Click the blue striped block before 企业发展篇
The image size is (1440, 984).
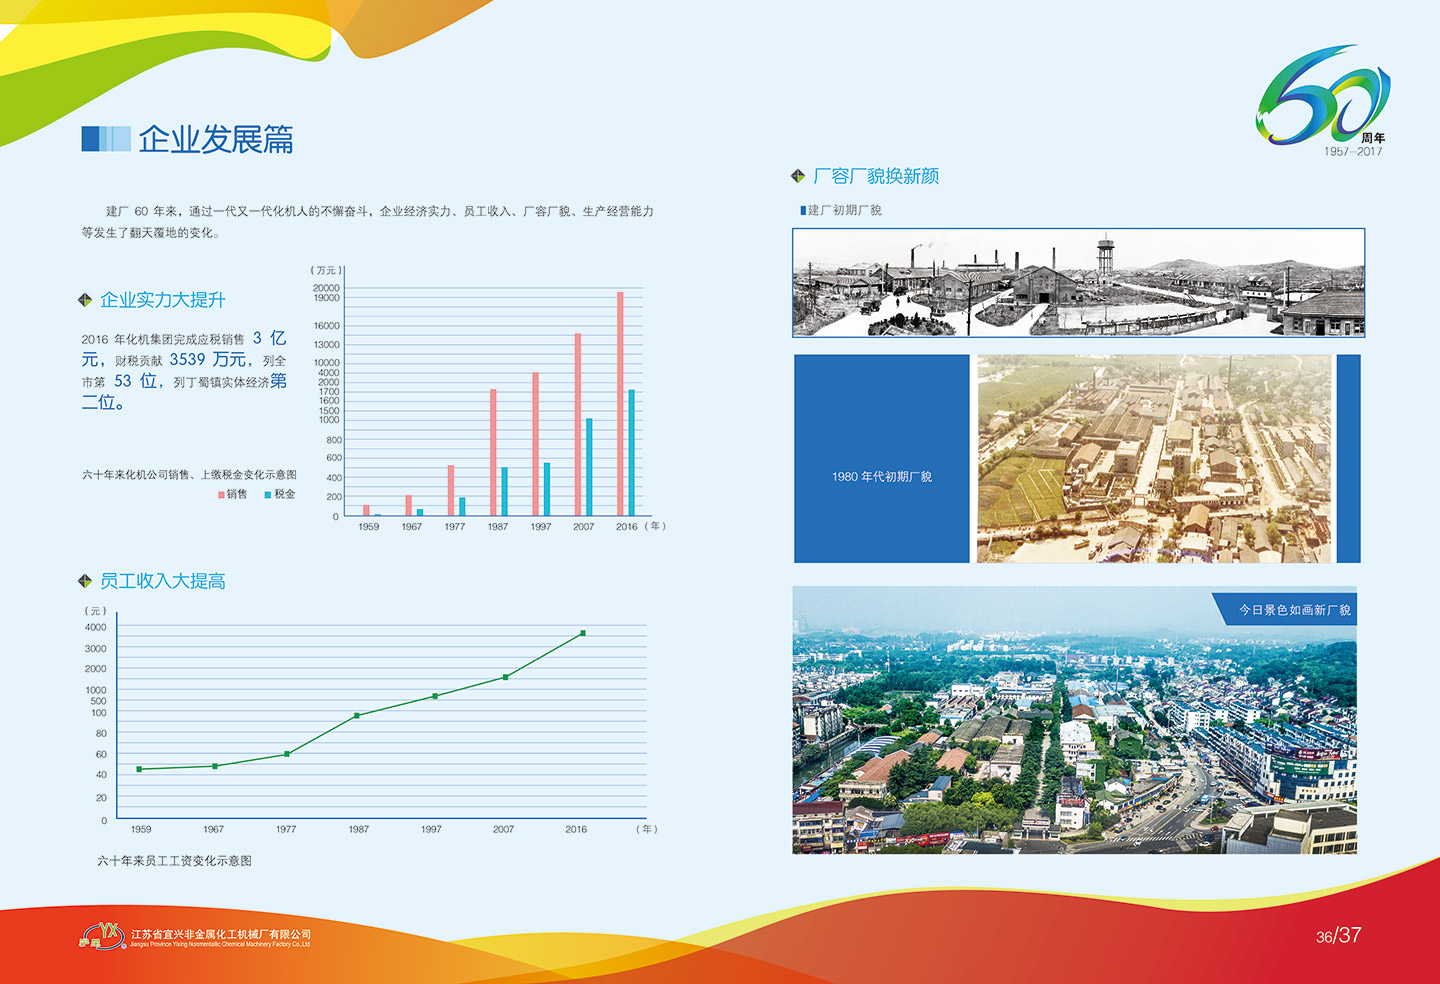pos(106,139)
